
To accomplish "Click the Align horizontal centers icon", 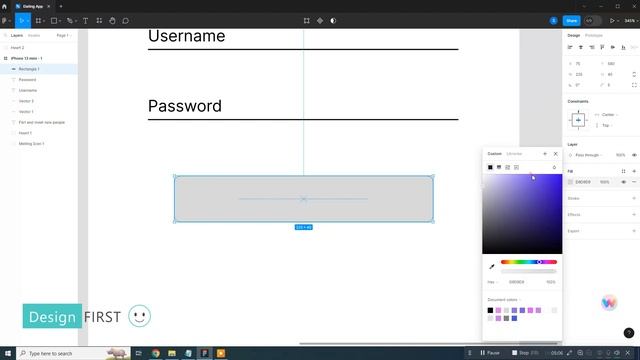I will point(581,47).
